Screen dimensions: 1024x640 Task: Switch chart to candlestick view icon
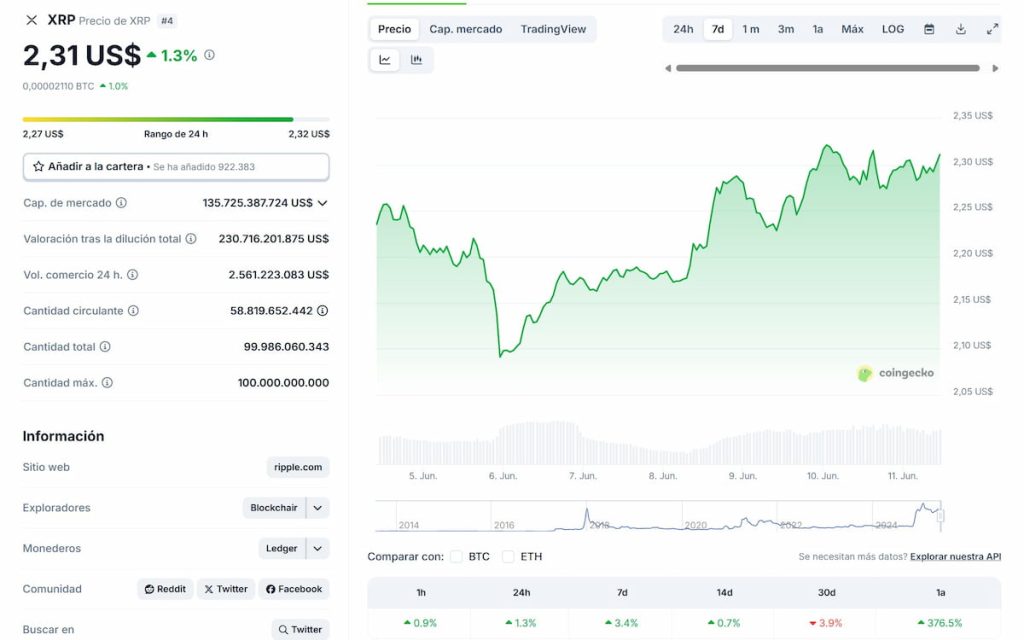coord(416,60)
